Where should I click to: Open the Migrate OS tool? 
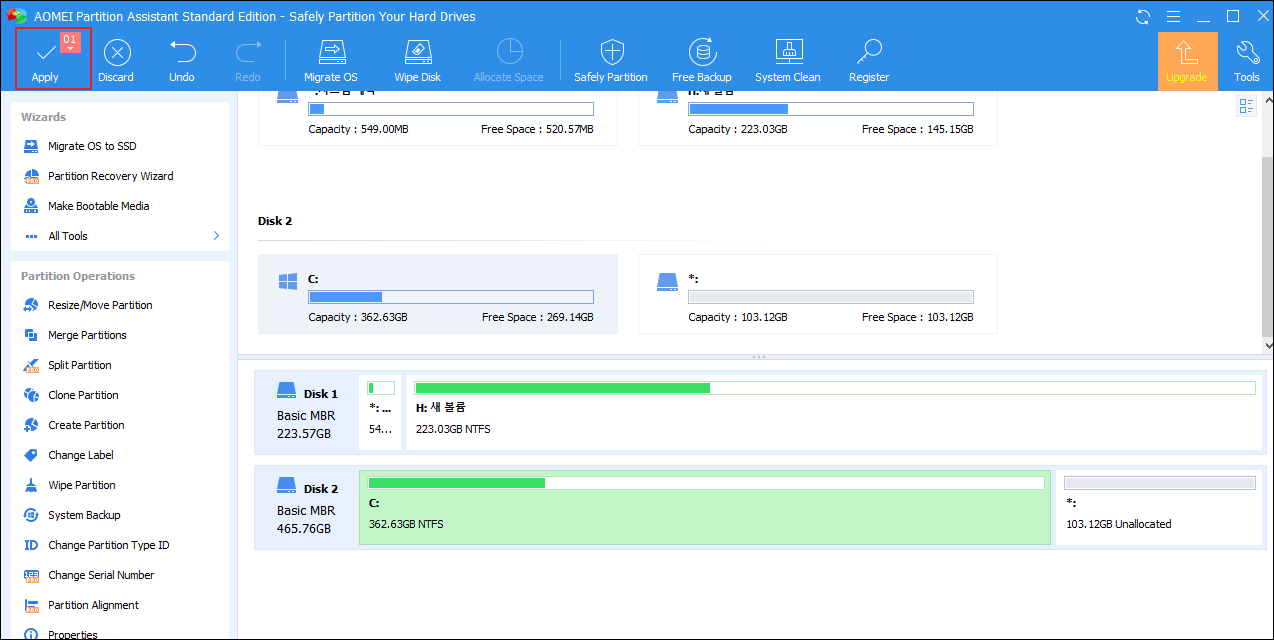click(331, 61)
